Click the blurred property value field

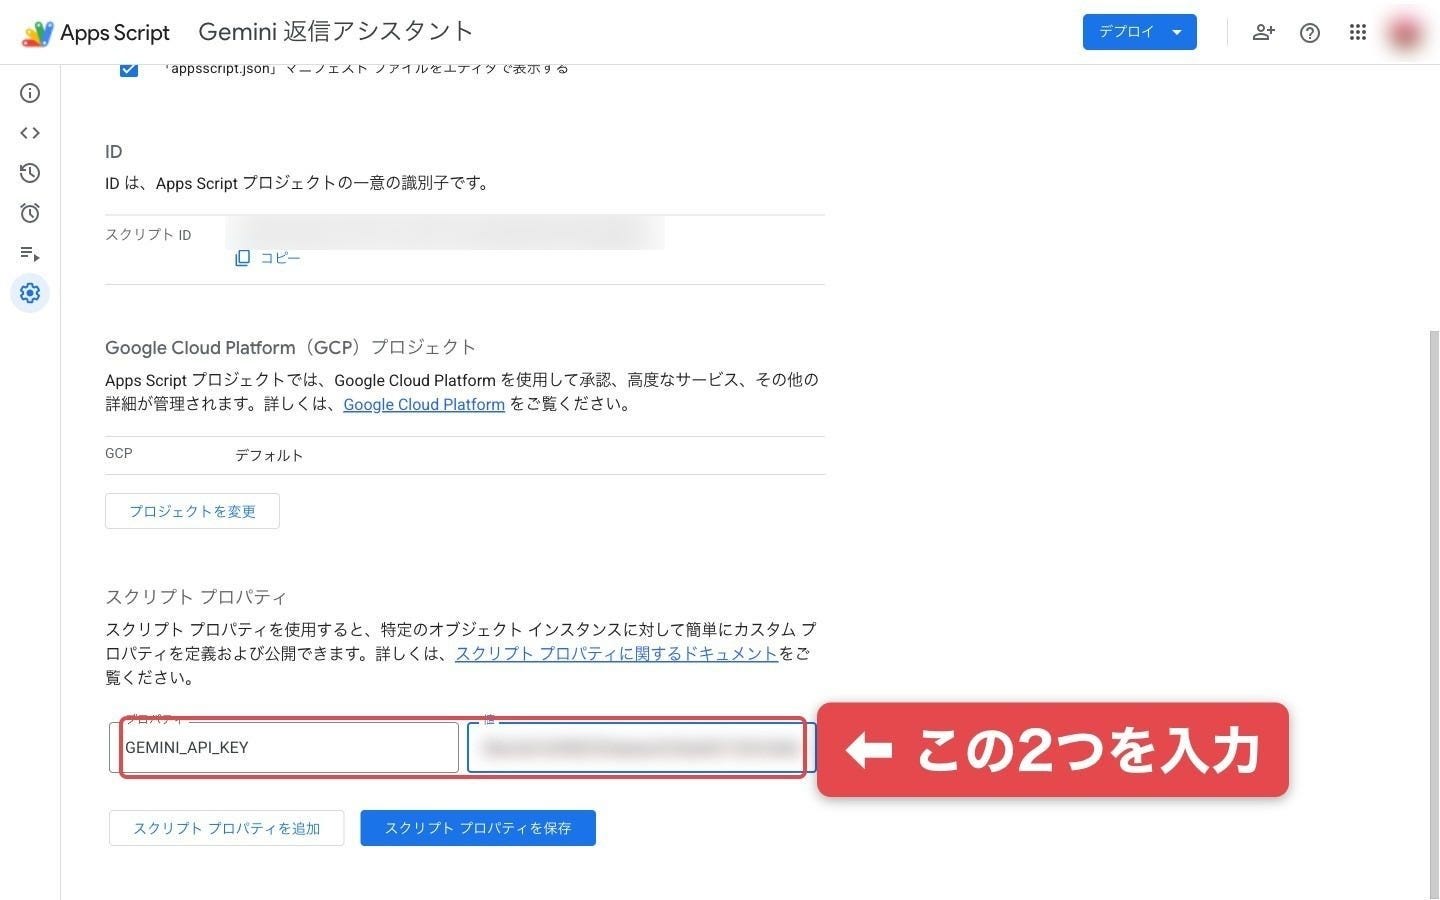pyautogui.click(x=641, y=747)
